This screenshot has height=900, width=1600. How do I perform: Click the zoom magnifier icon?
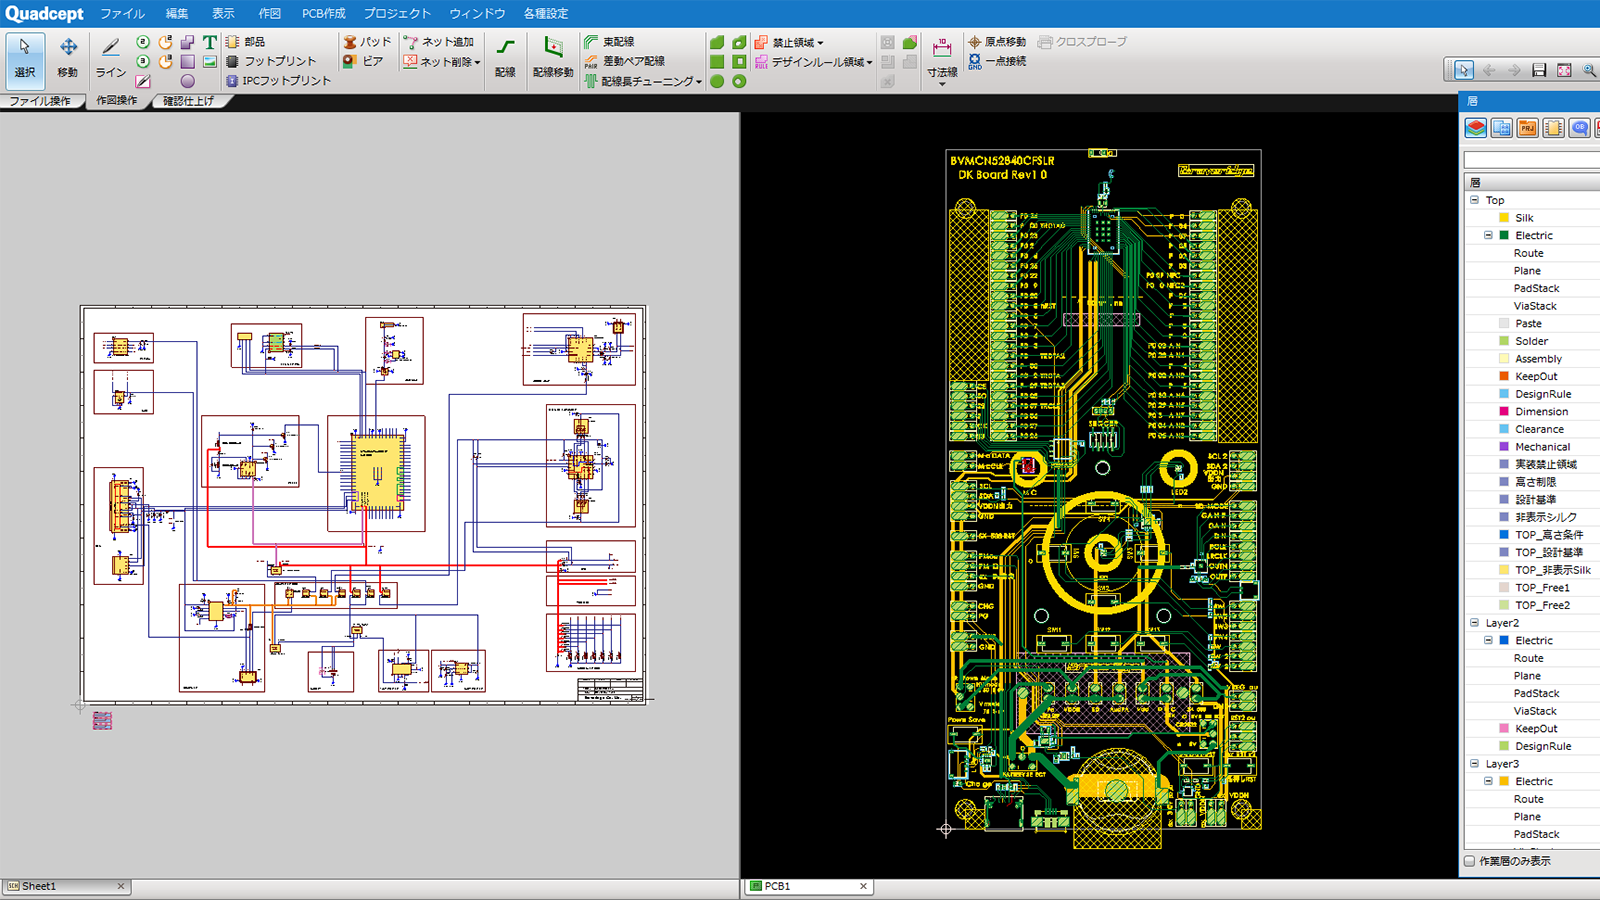(1589, 70)
